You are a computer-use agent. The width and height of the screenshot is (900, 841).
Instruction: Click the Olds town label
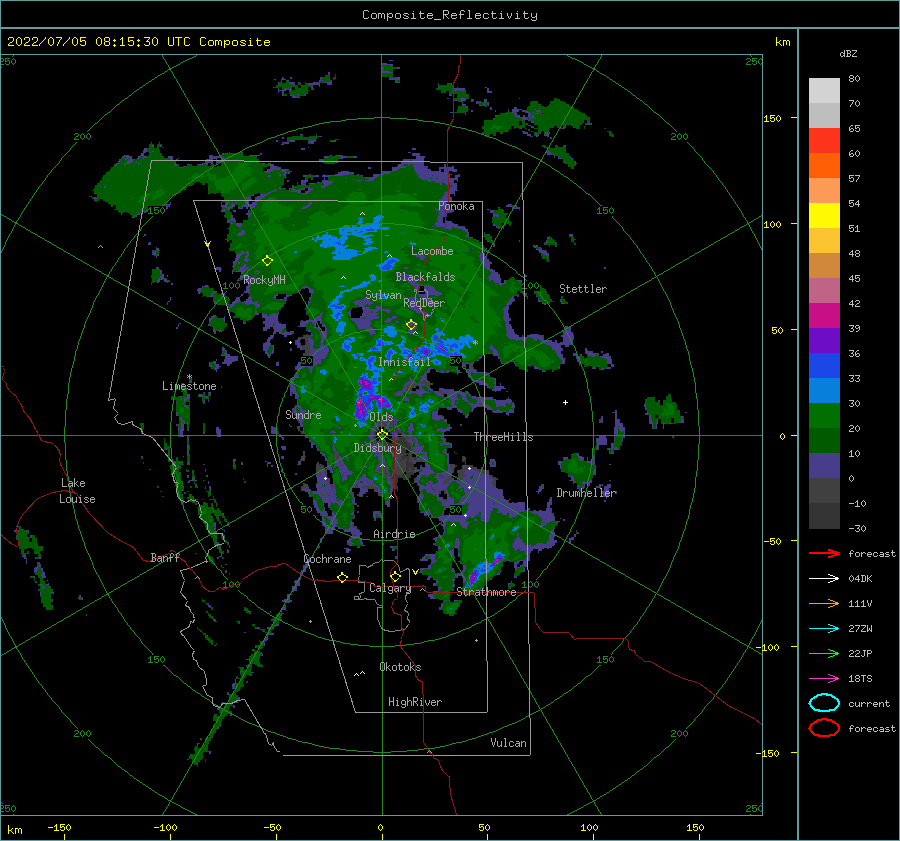pyautogui.click(x=381, y=417)
